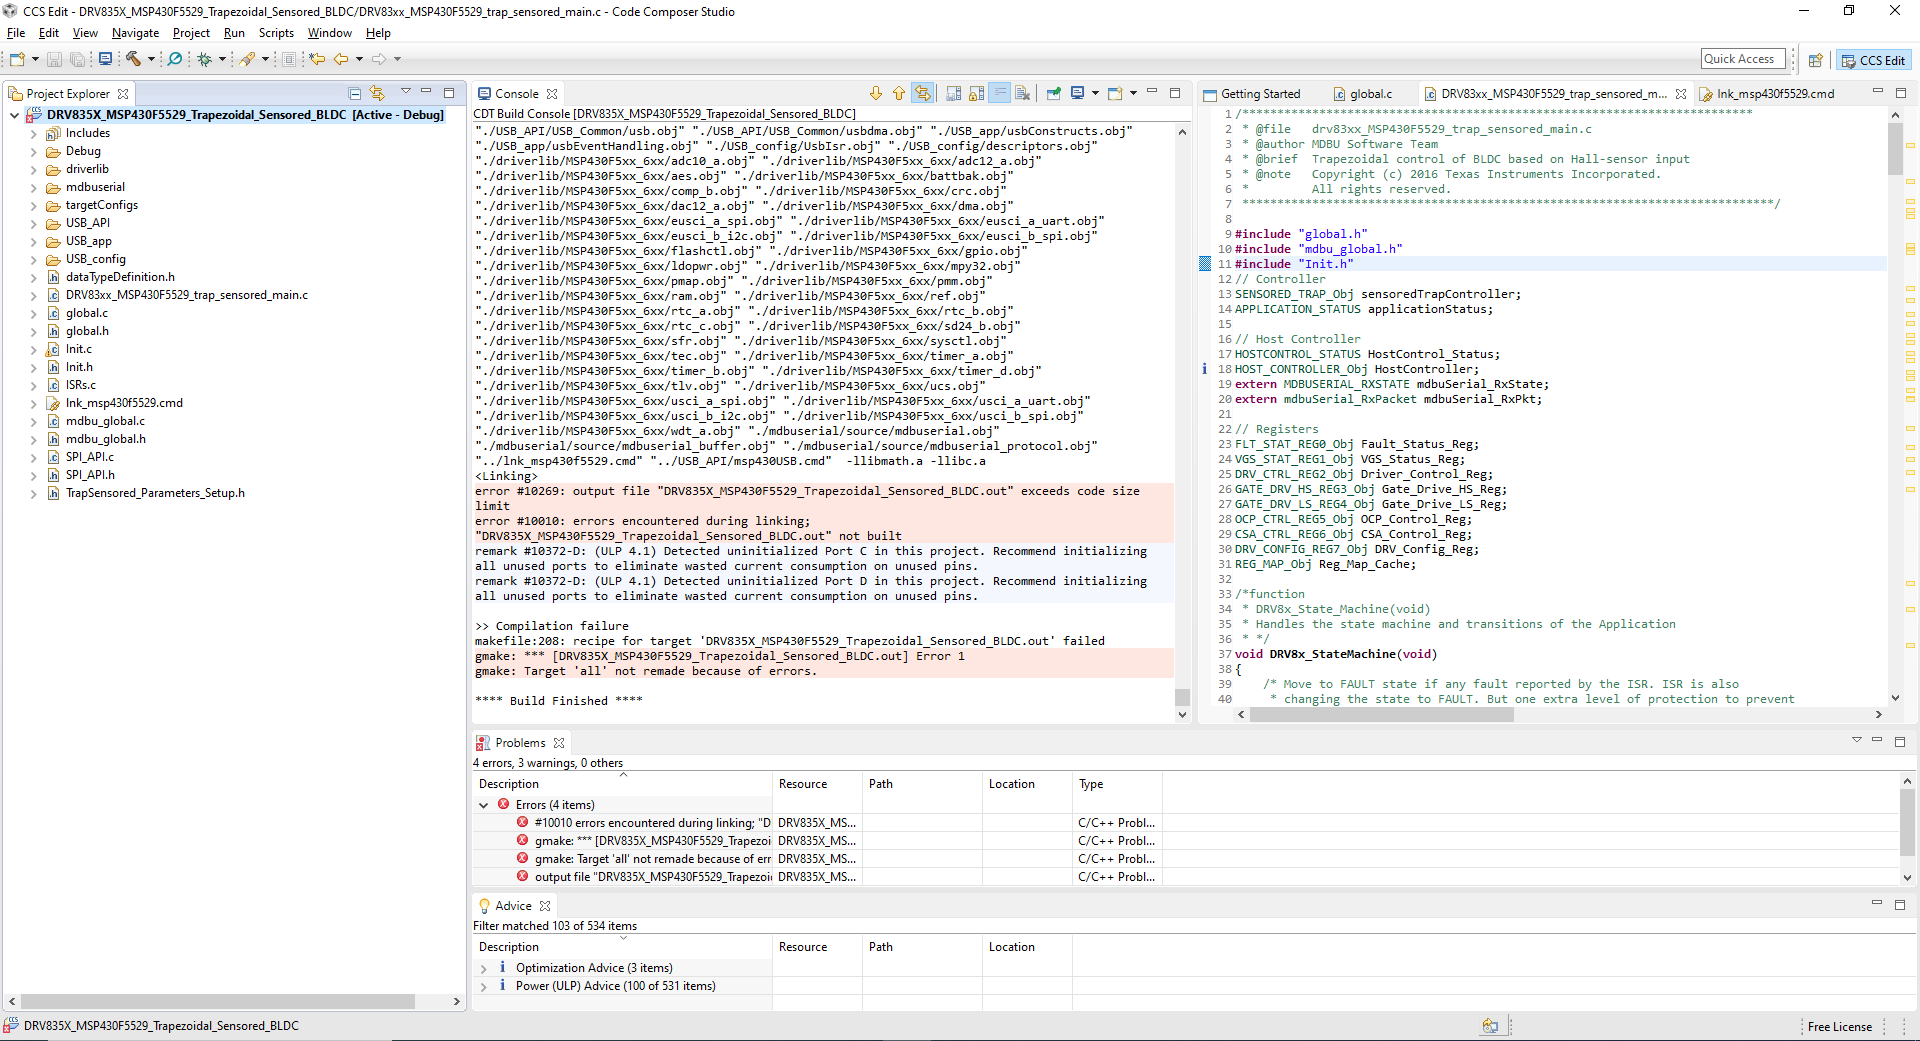Open the Project menu
The height and width of the screenshot is (1041, 1920).
[x=191, y=33]
